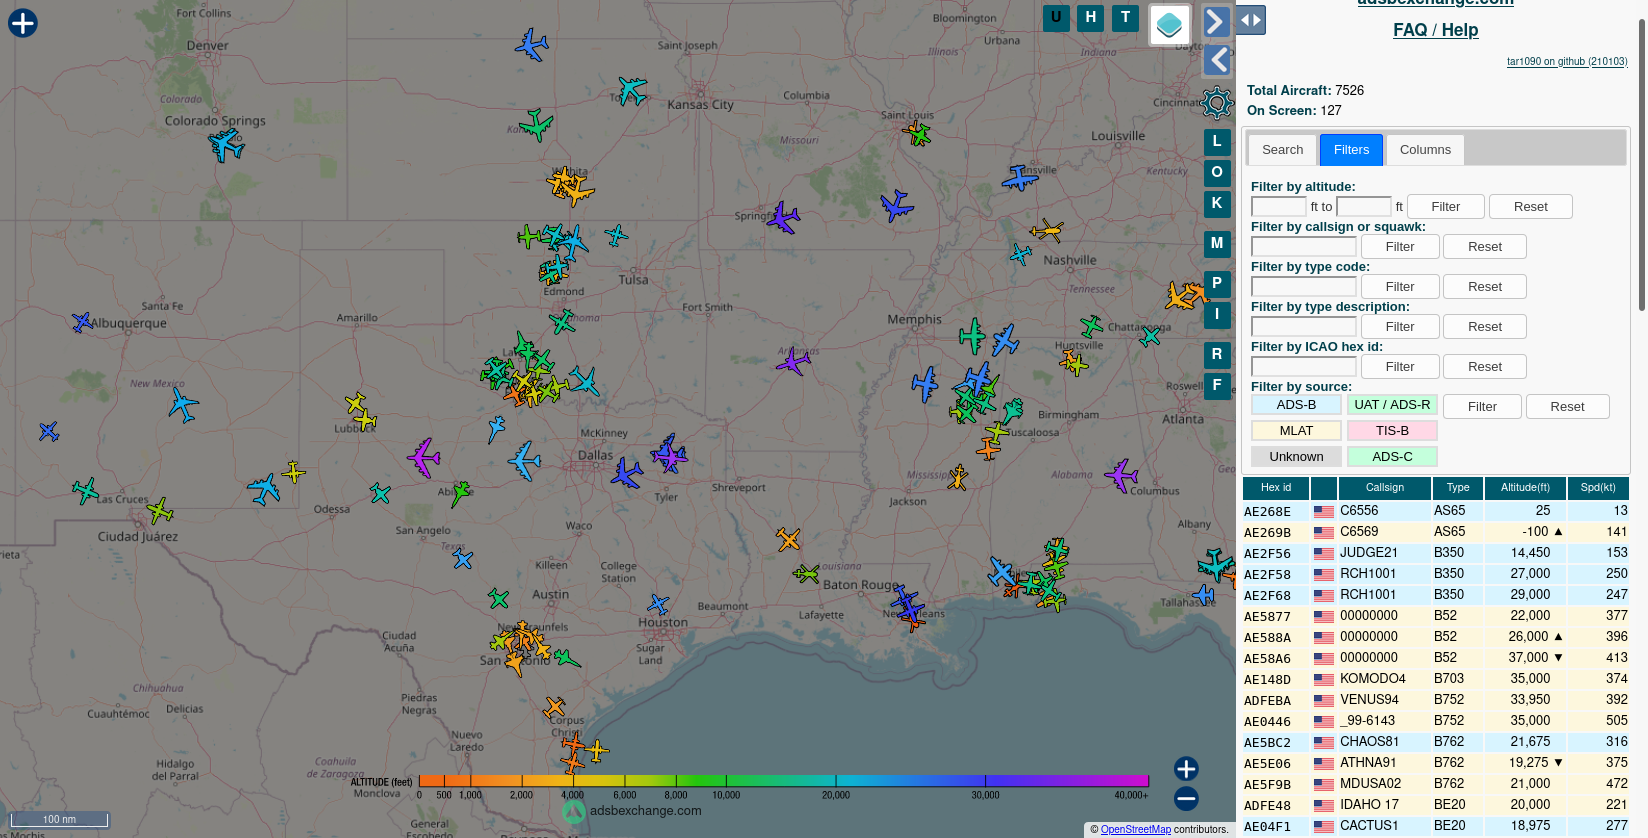This screenshot has width=1648, height=838.
Task: Click the minimum altitude input field
Action: click(1279, 207)
